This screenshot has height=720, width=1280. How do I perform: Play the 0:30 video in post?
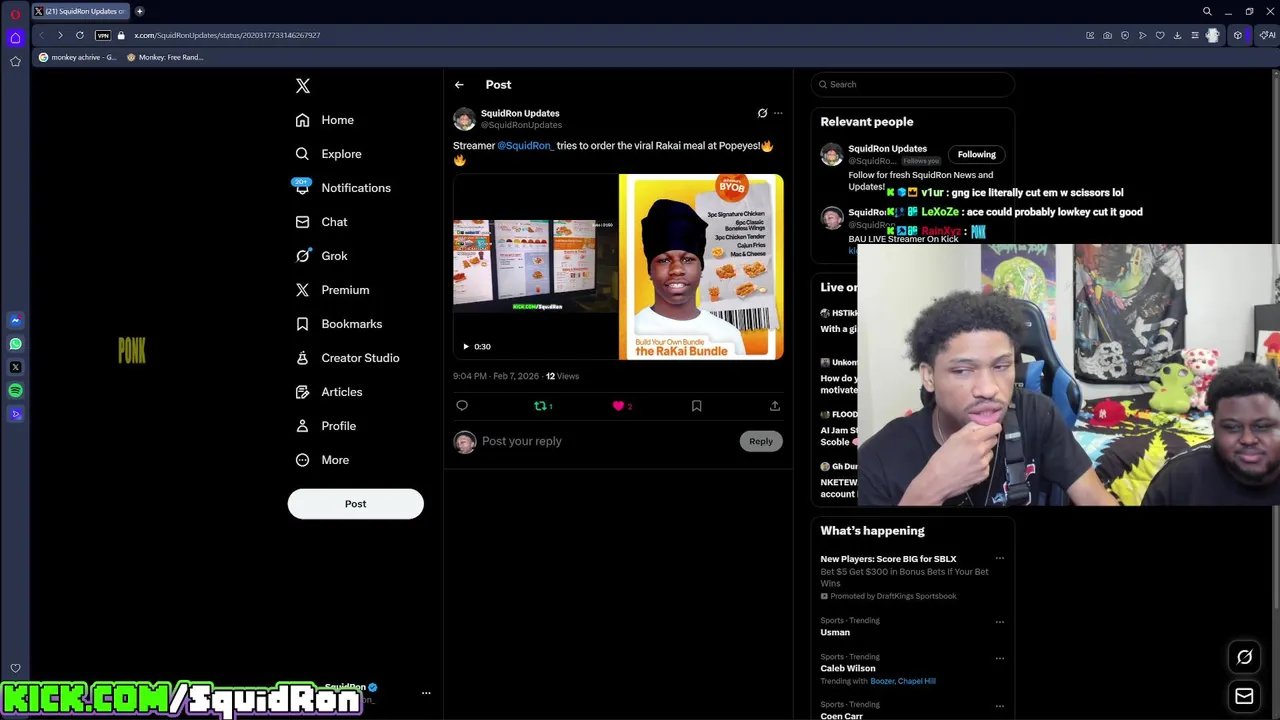coord(466,347)
